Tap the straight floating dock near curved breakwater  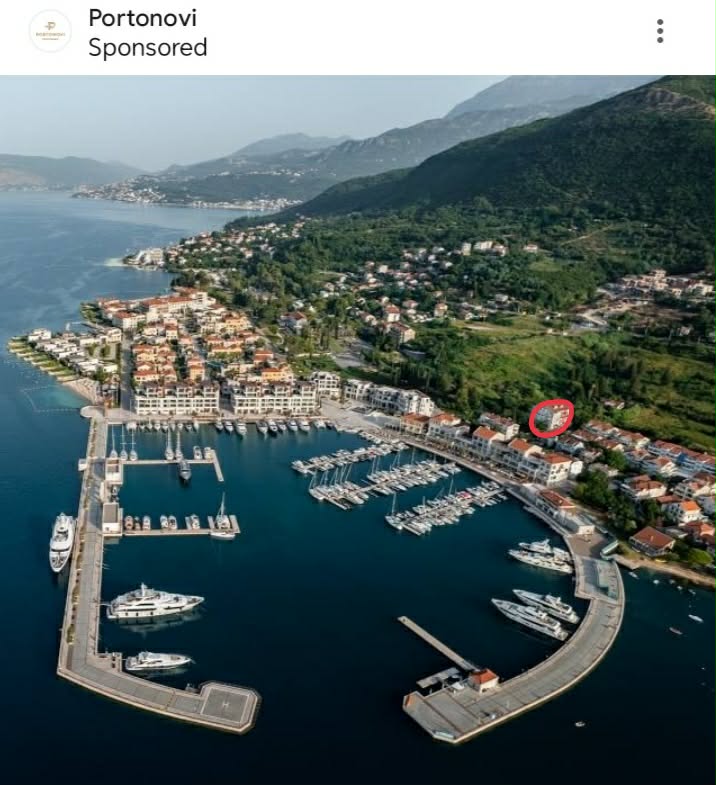pyautogui.click(x=436, y=643)
